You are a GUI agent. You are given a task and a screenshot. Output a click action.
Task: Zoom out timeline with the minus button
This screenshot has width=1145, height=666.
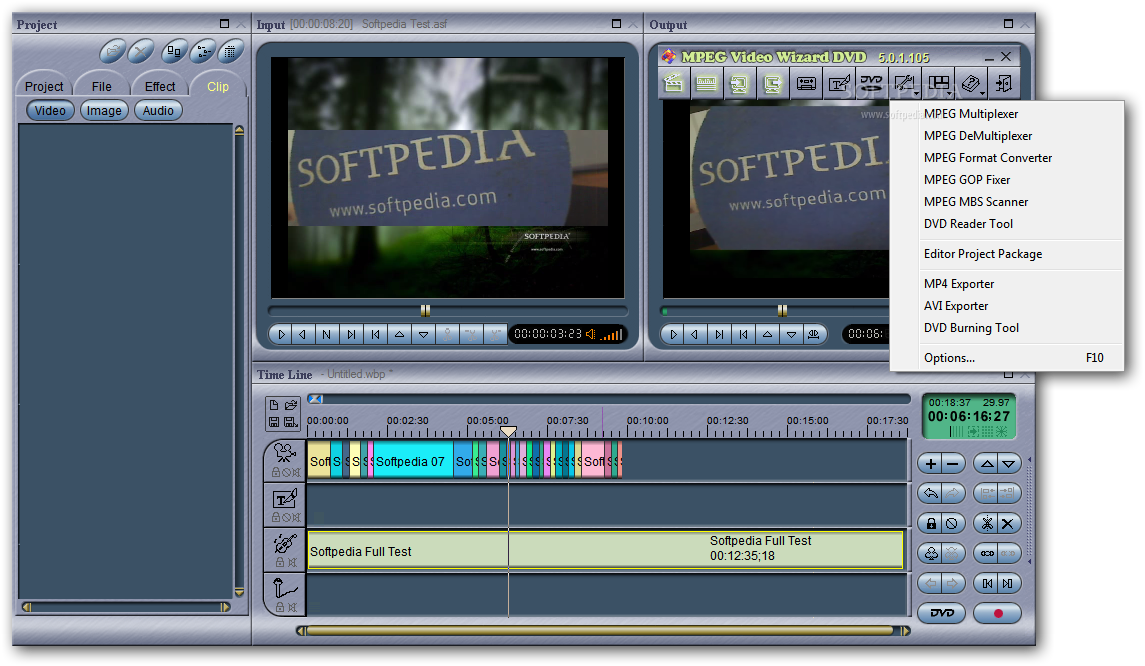(x=953, y=464)
